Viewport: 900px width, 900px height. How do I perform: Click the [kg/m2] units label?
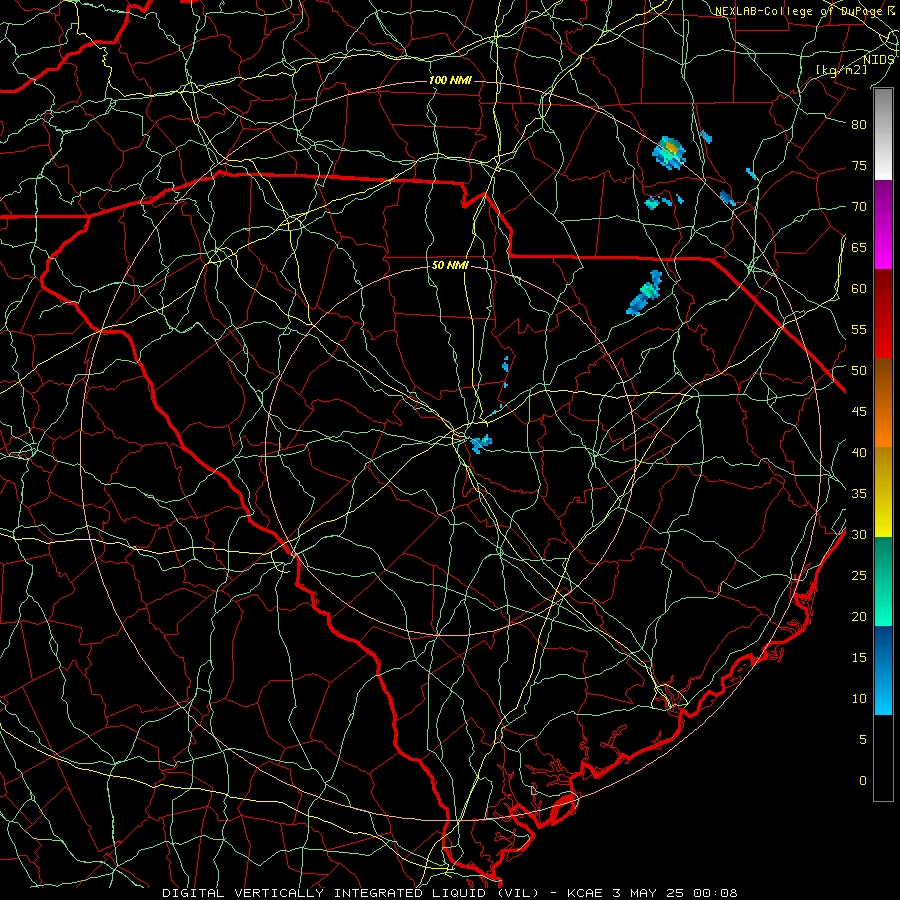[841, 69]
